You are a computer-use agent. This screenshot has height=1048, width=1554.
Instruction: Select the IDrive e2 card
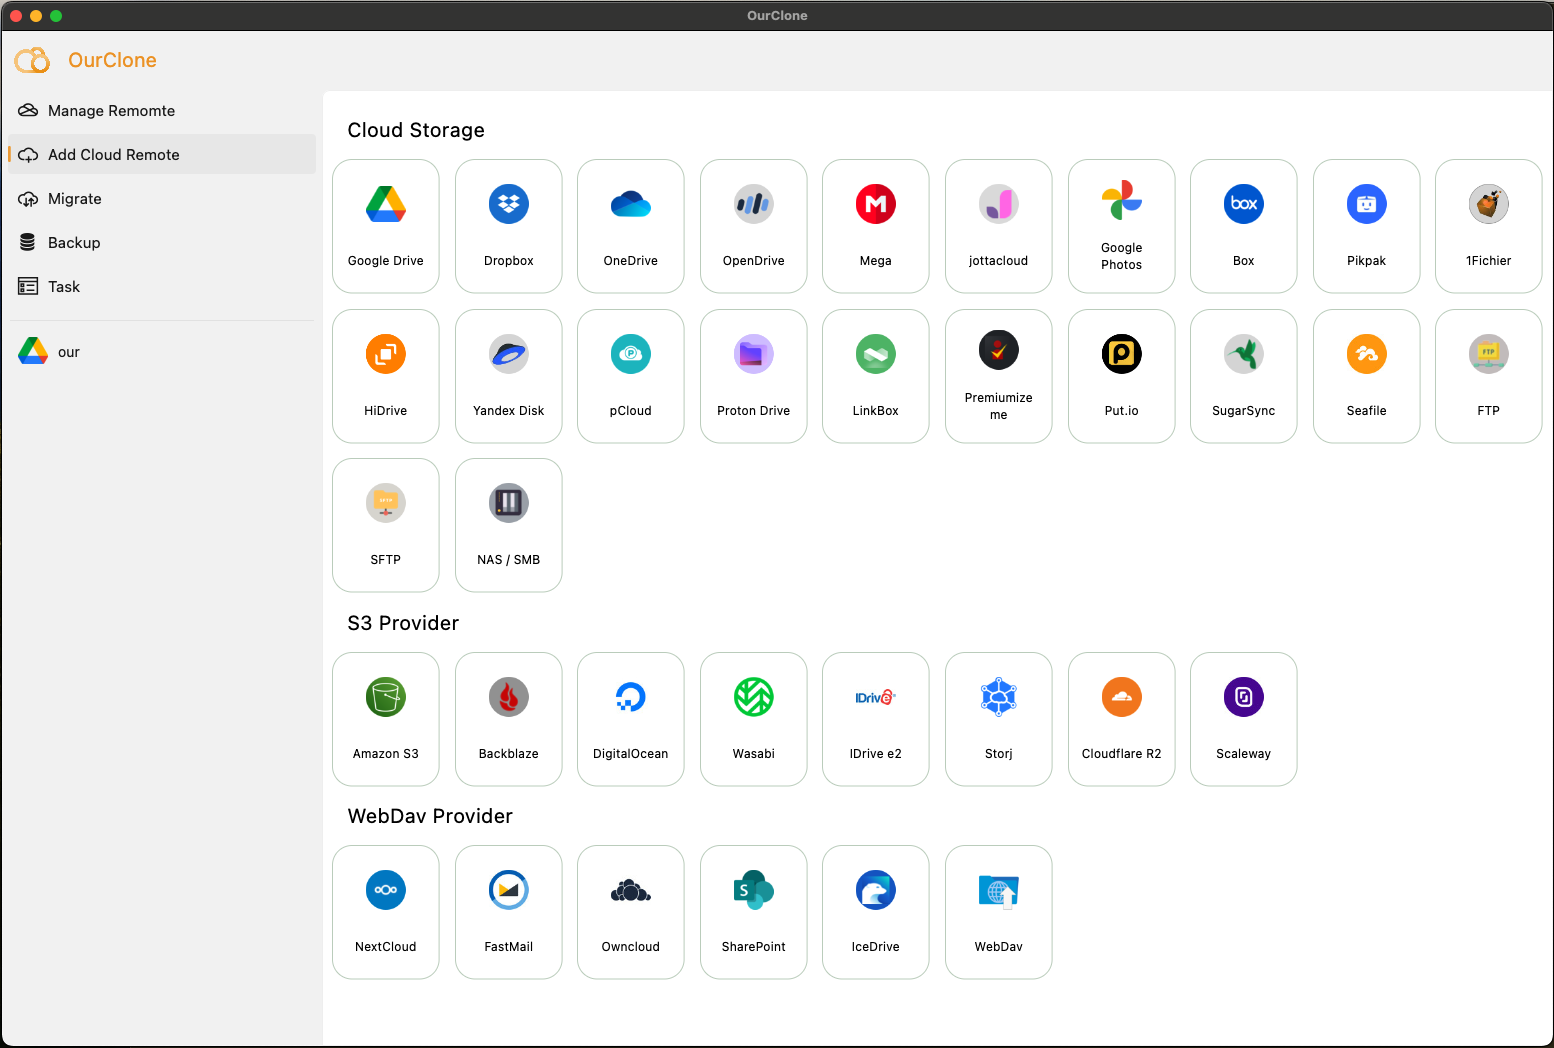[x=876, y=719]
